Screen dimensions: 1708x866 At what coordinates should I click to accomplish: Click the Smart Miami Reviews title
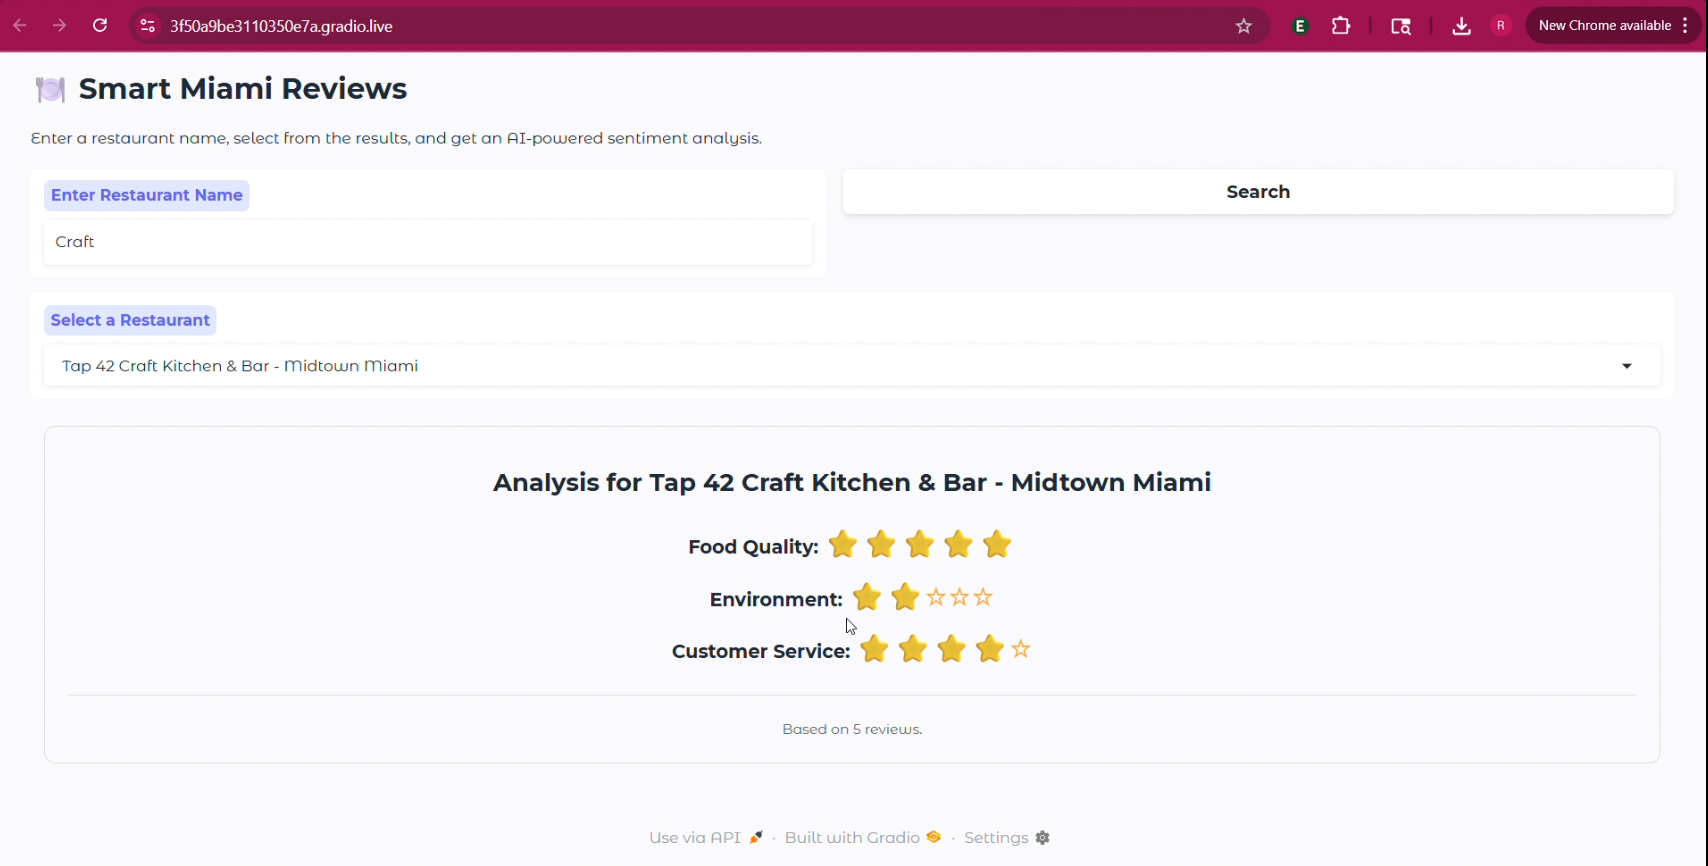click(243, 89)
